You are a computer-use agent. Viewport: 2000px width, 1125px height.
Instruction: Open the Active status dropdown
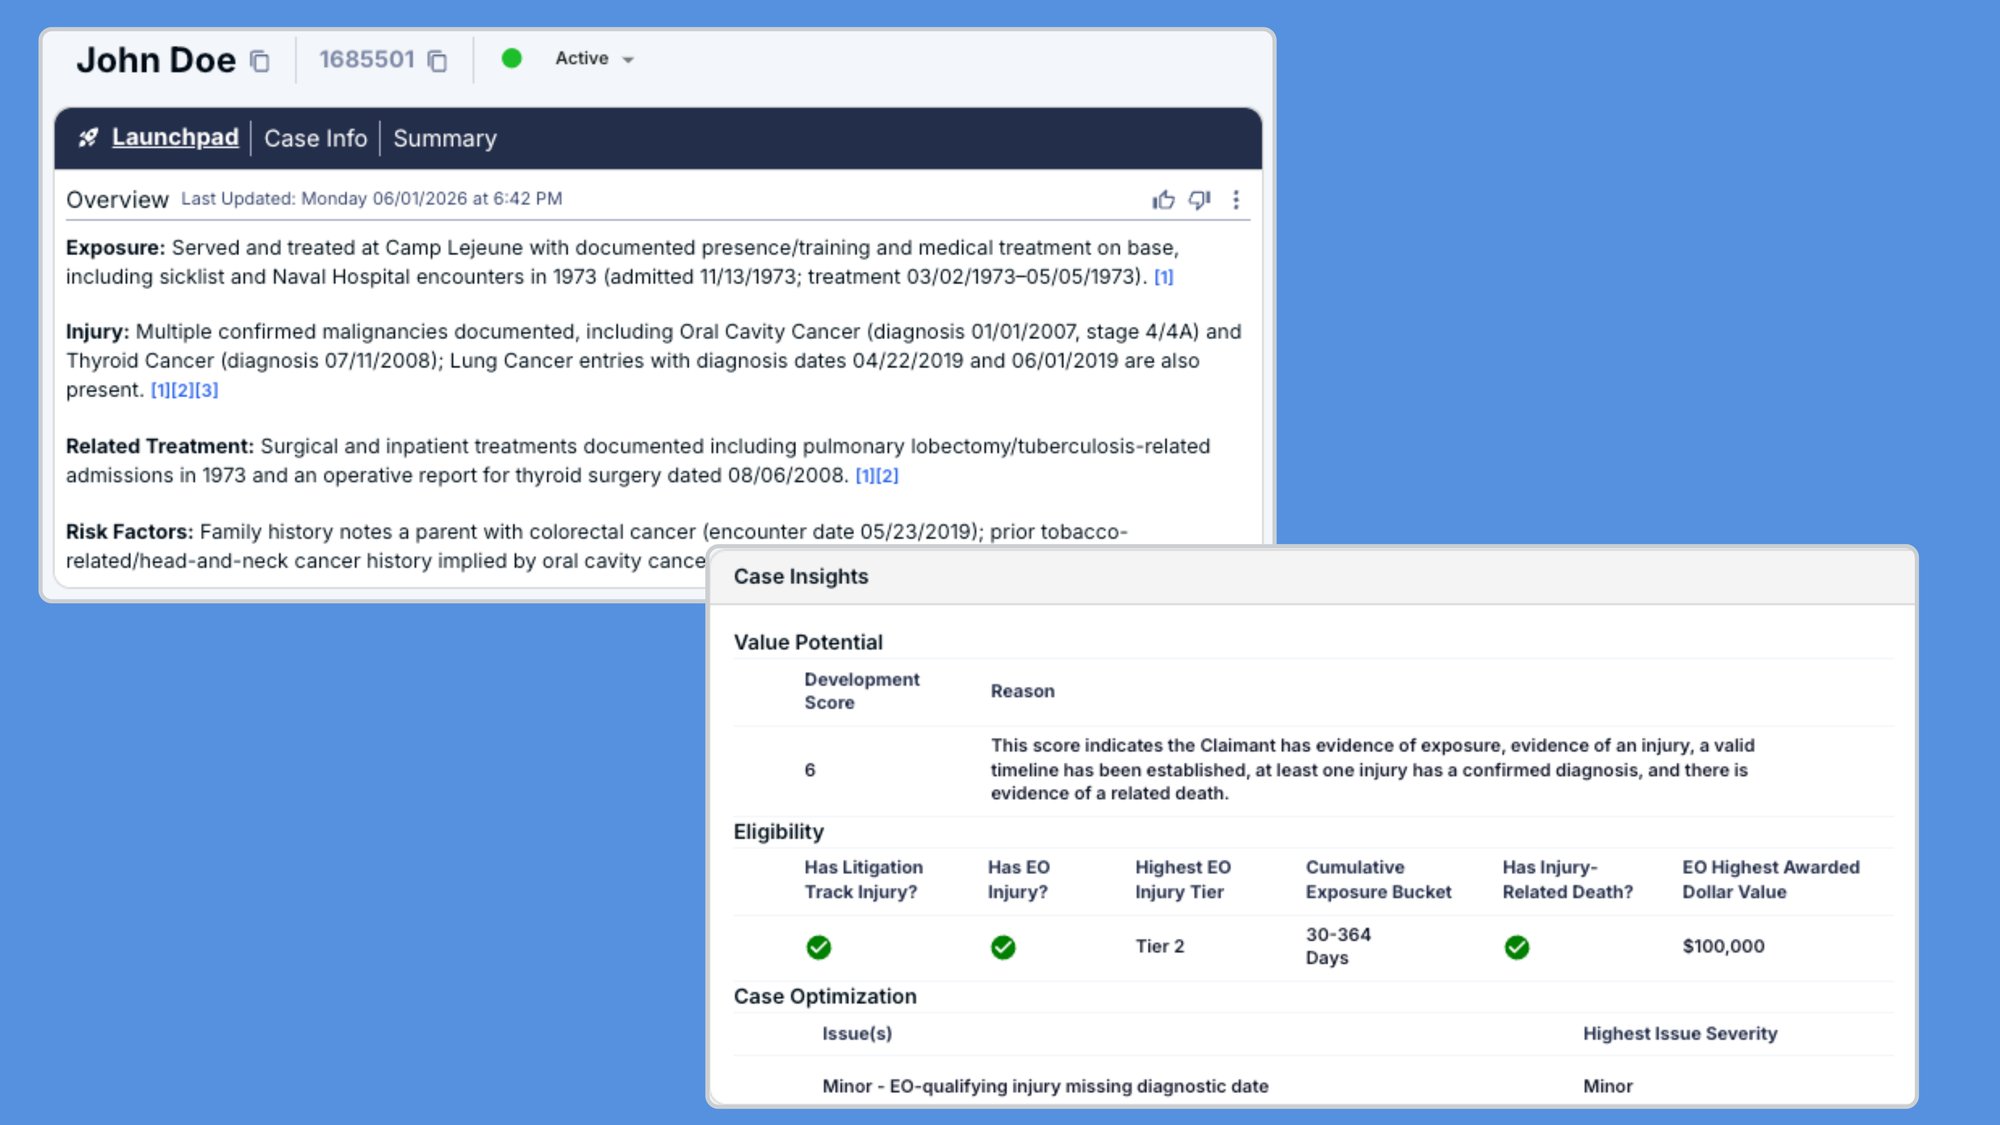click(x=595, y=59)
